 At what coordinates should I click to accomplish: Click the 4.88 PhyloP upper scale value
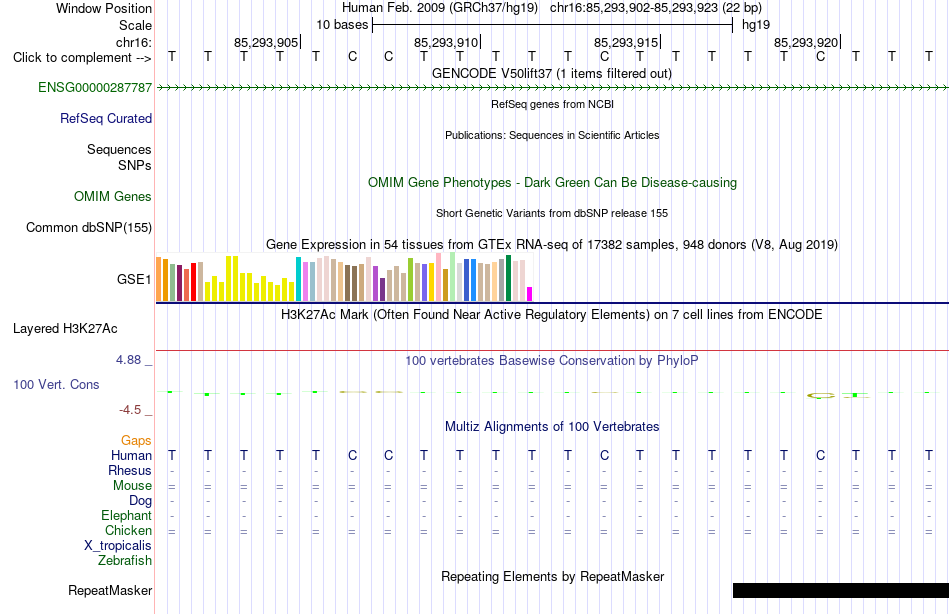(128, 359)
